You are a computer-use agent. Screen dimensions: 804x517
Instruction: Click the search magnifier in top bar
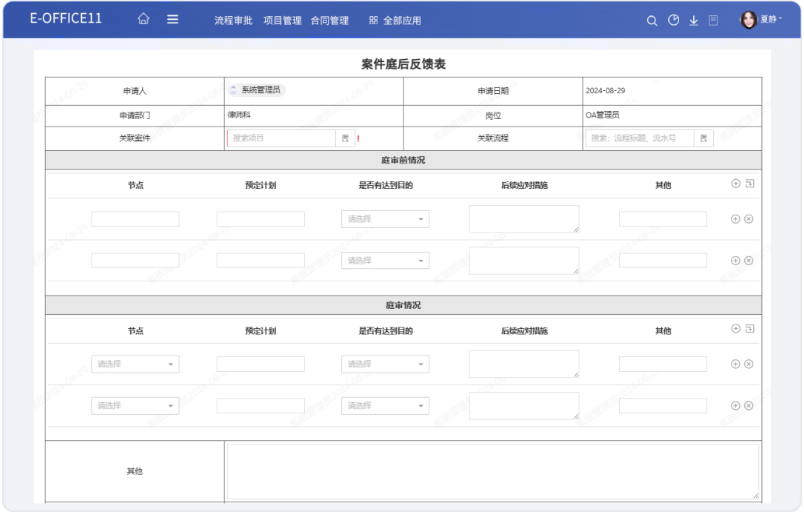[652, 20]
